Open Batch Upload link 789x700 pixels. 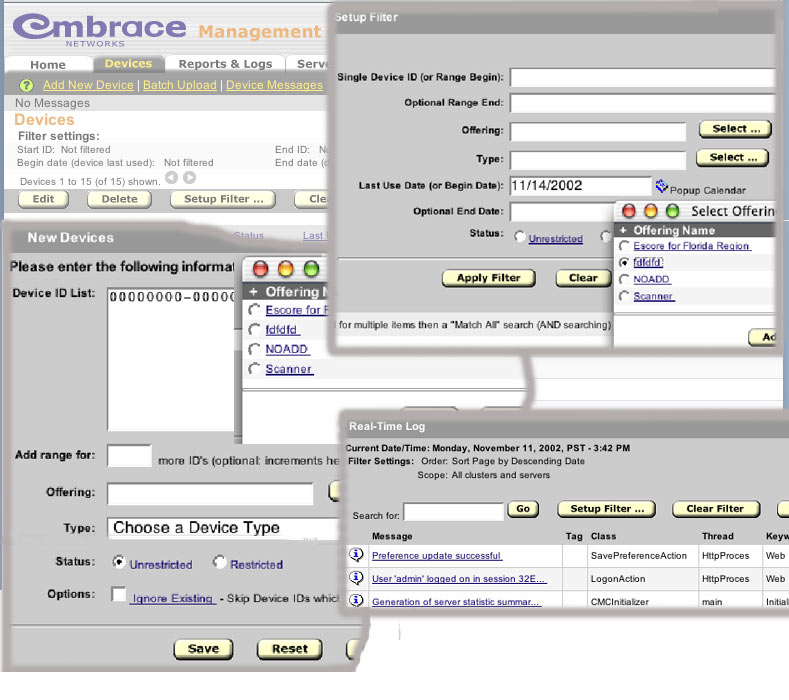(180, 85)
